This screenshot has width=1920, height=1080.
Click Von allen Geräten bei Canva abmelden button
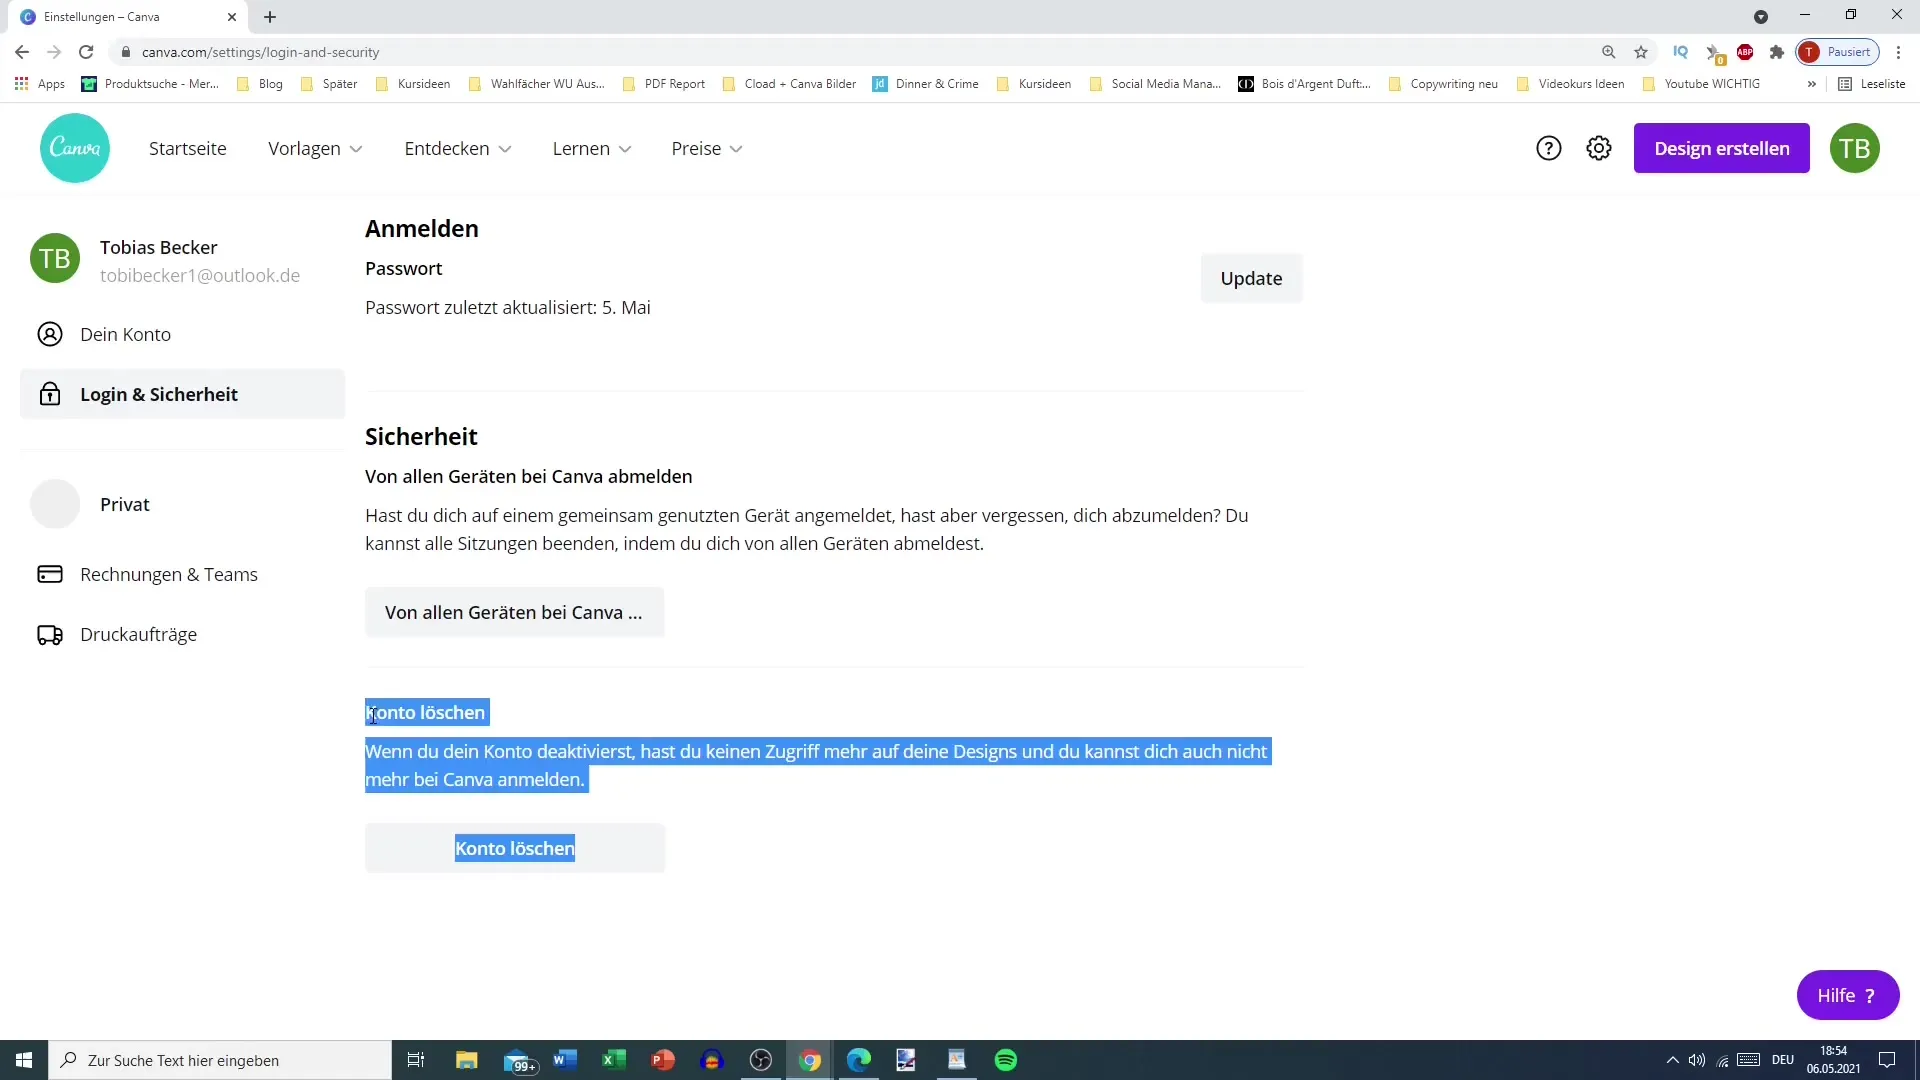tap(514, 612)
